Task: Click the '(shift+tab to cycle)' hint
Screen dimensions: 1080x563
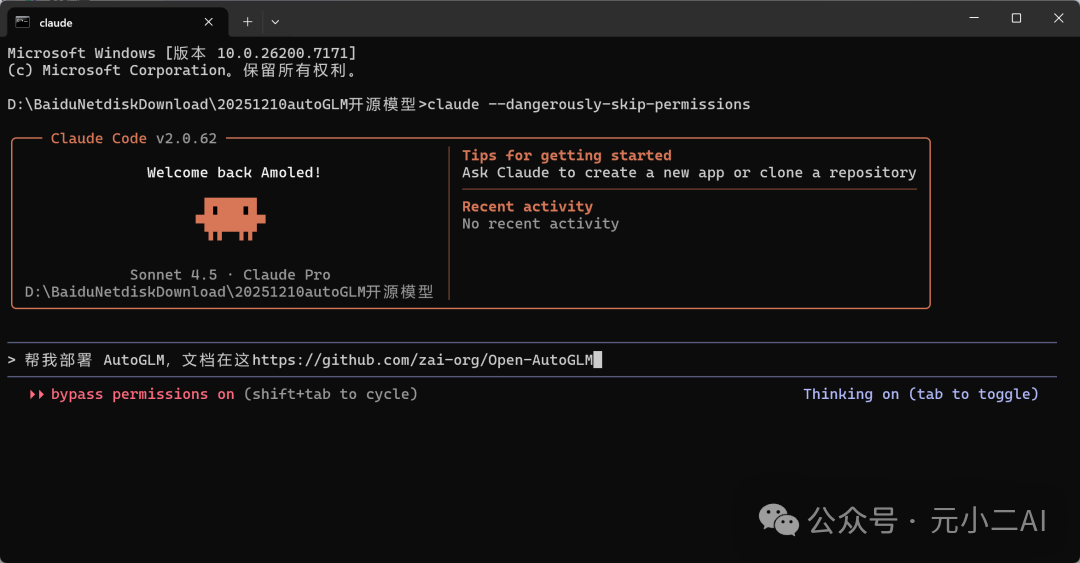Action: tap(331, 394)
